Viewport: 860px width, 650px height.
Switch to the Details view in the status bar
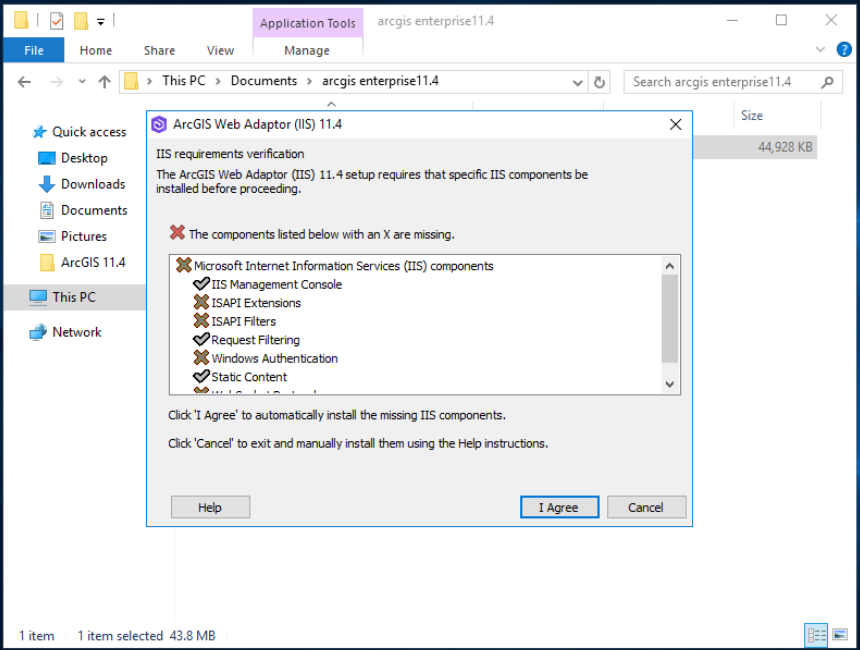(x=816, y=635)
